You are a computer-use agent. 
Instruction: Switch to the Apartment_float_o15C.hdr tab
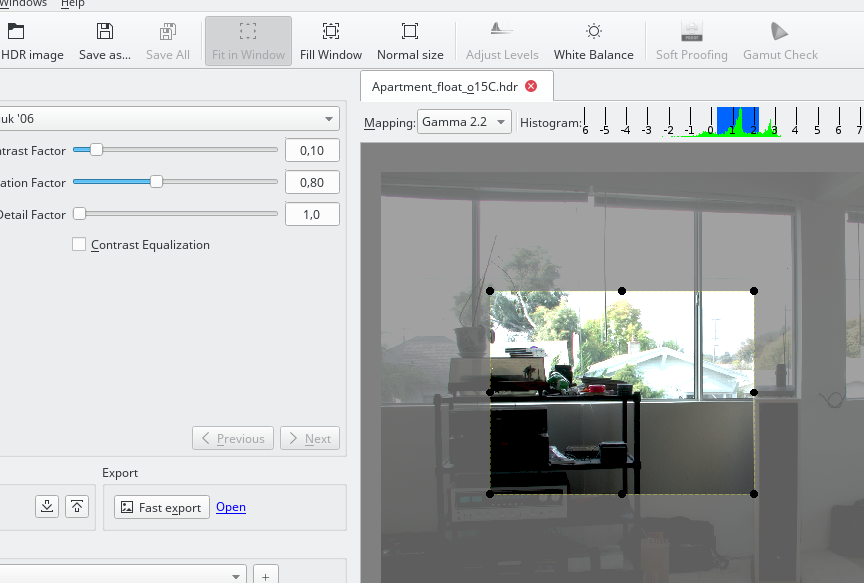pos(445,87)
